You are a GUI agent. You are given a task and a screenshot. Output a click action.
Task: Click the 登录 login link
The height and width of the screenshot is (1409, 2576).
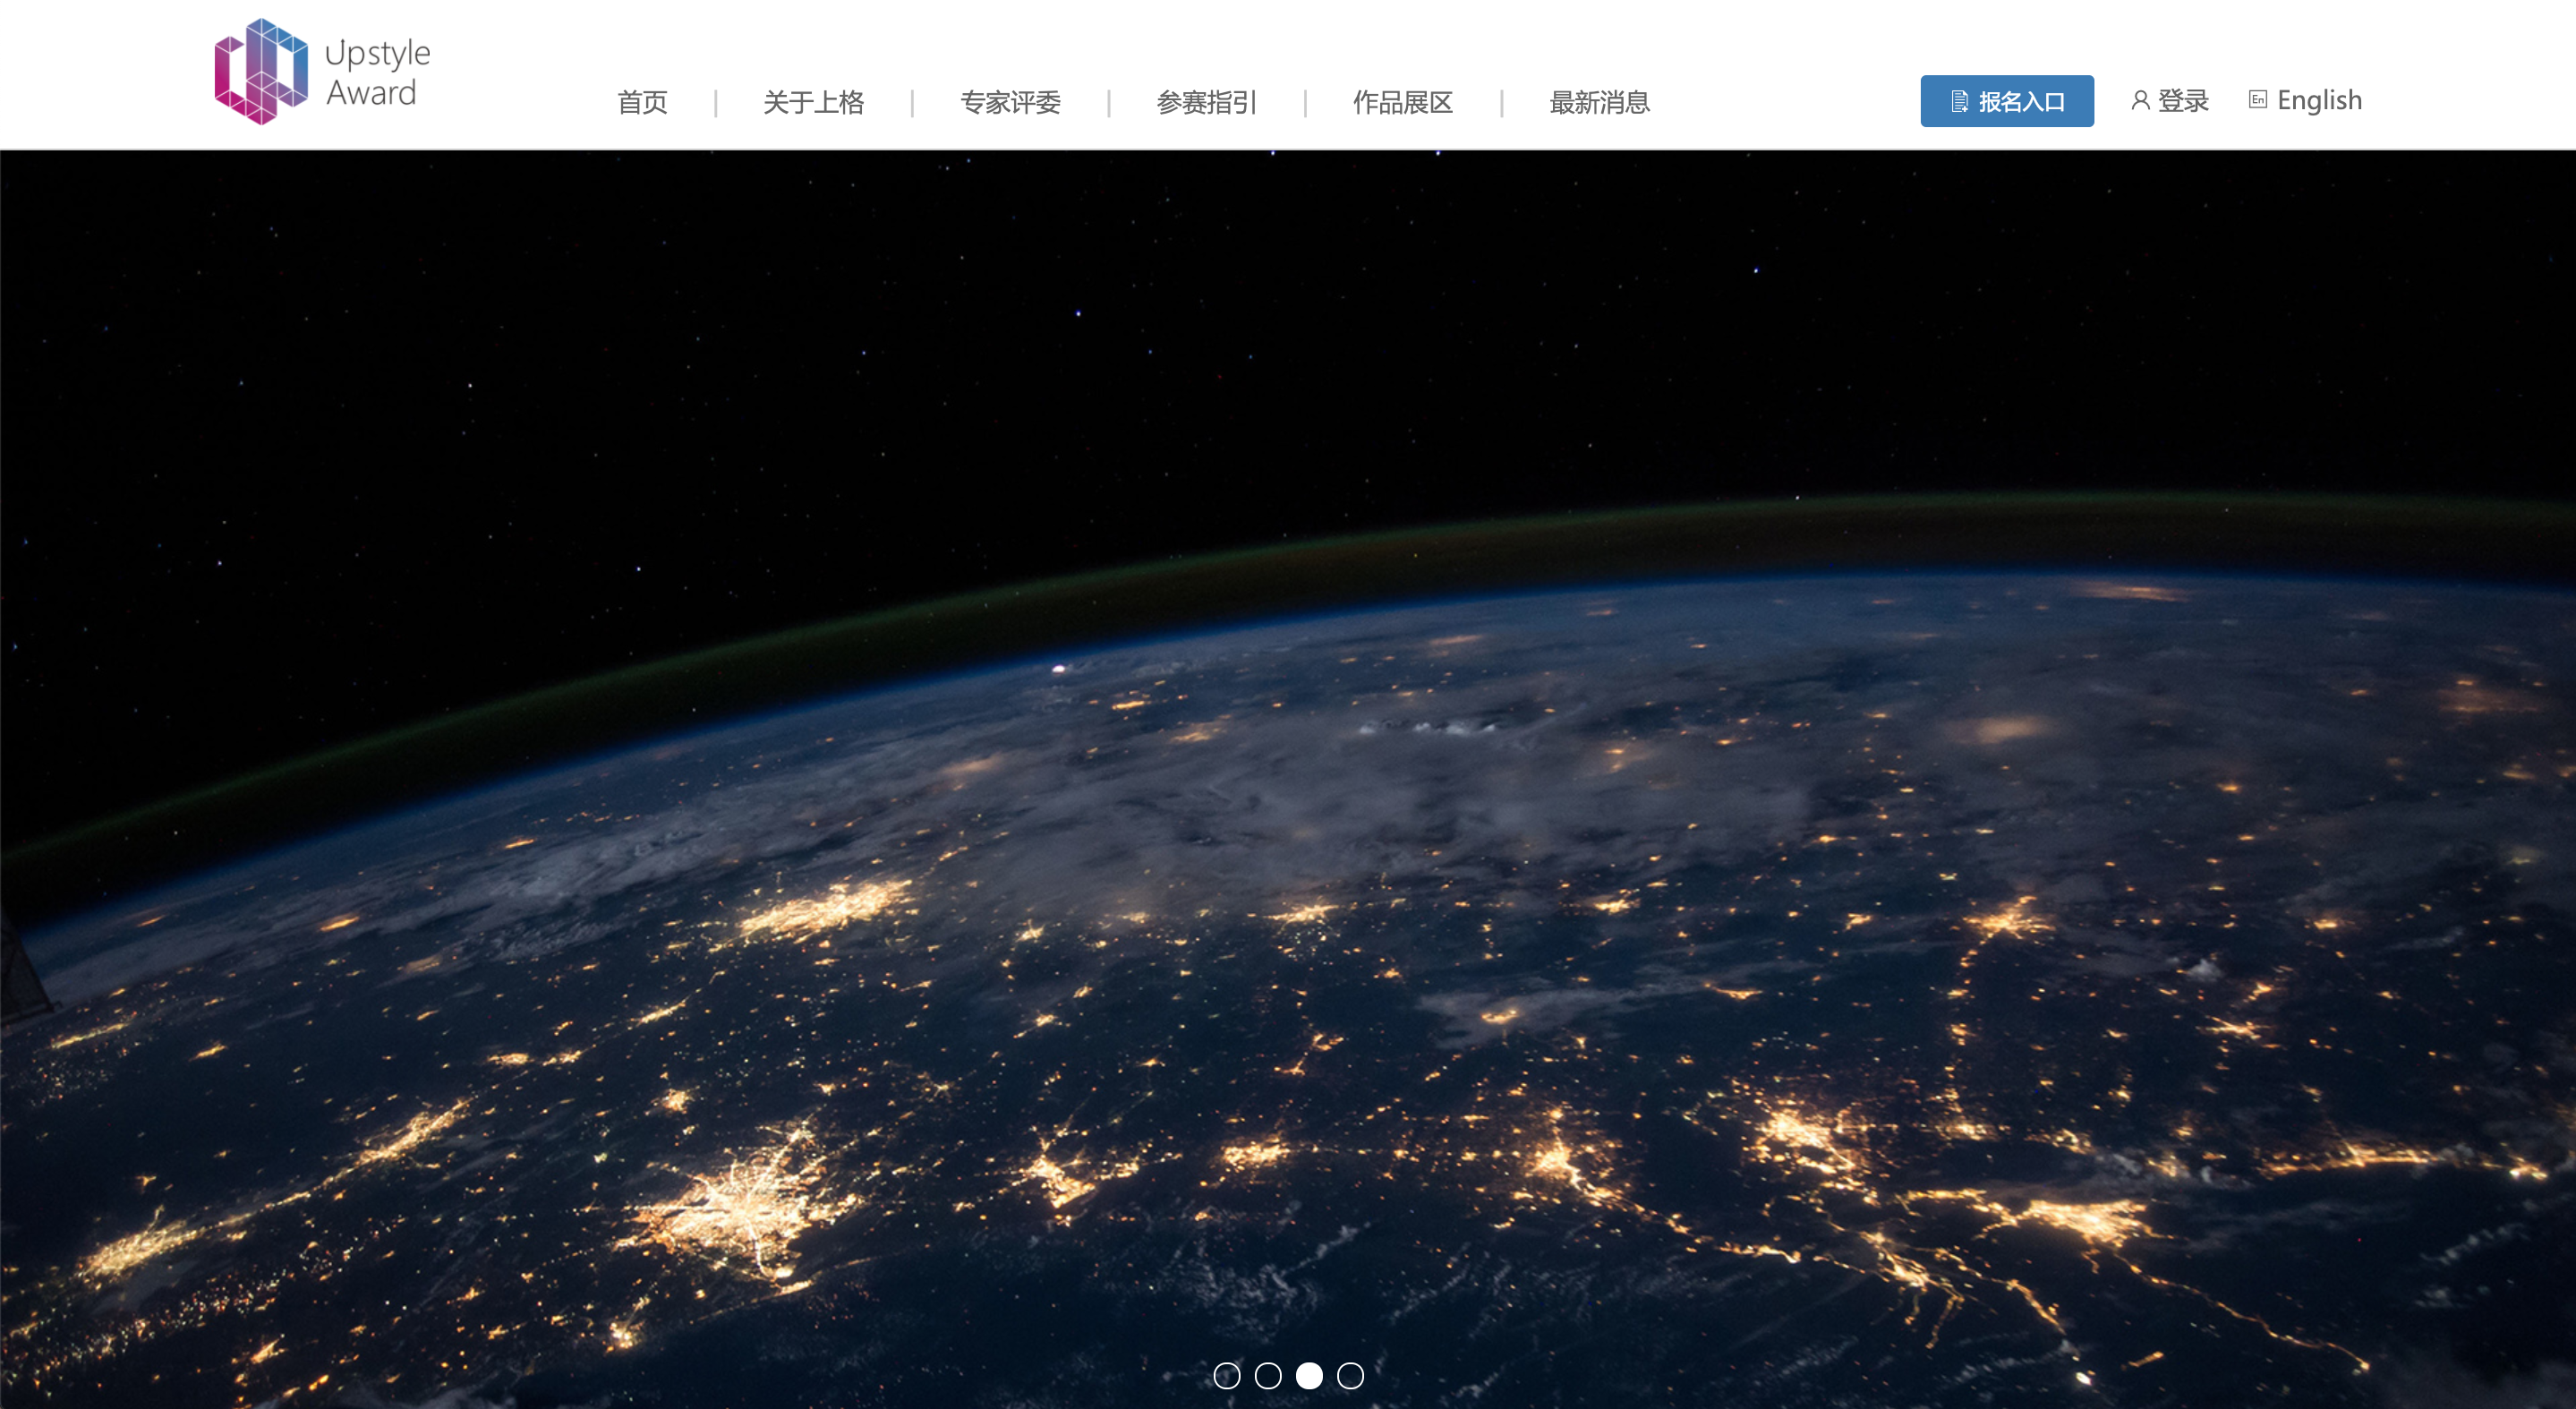coord(2170,100)
